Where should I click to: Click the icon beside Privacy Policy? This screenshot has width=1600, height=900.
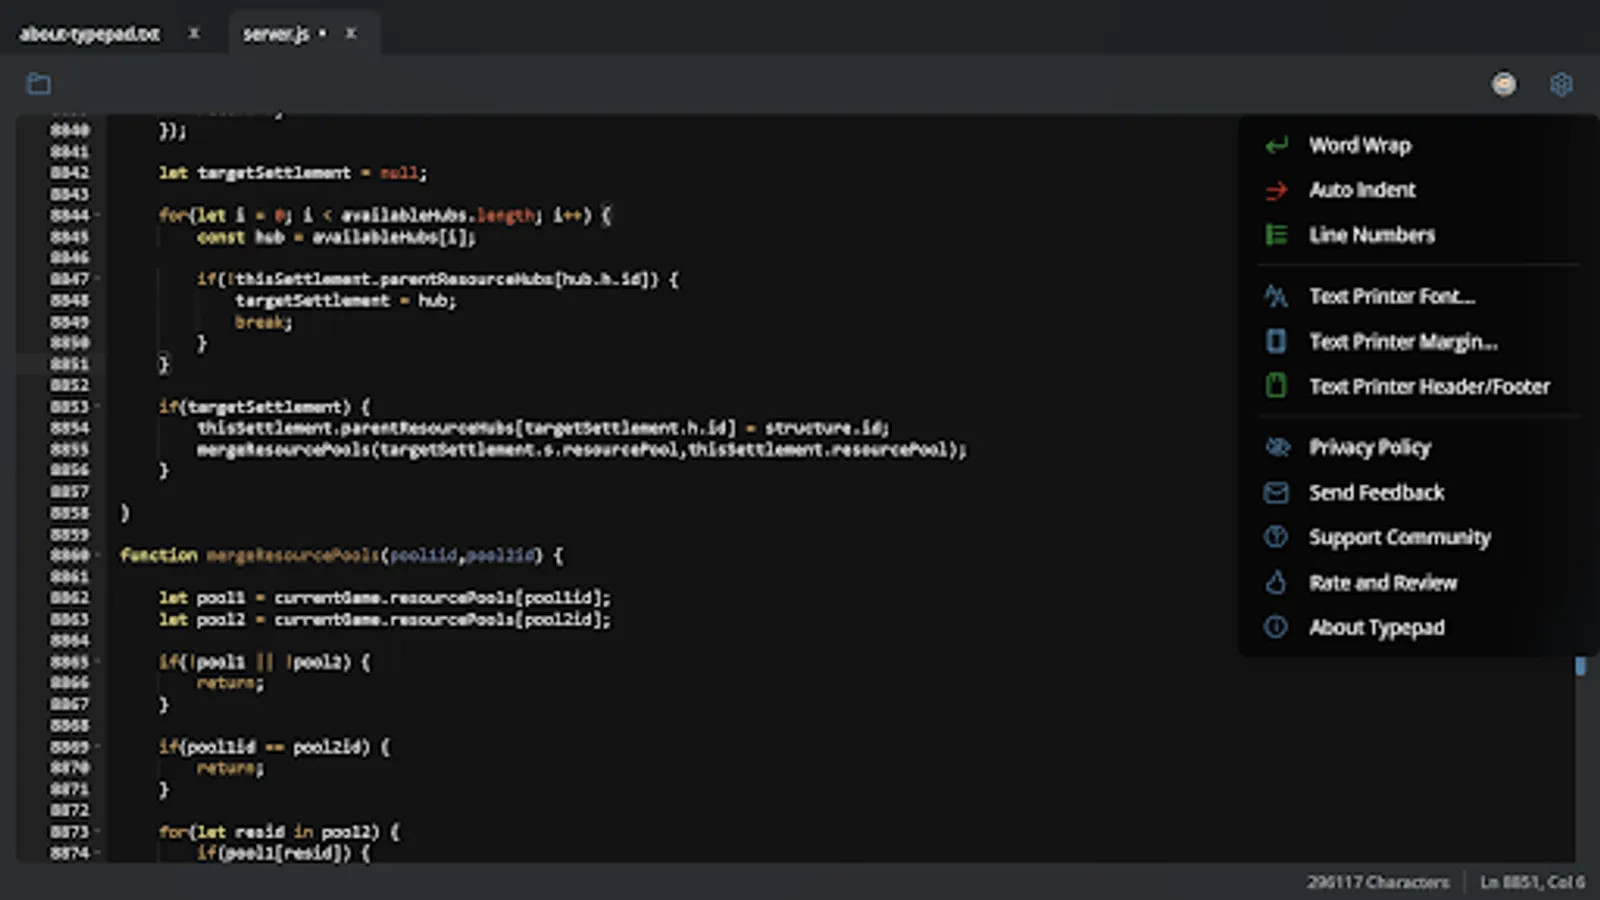click(1276, 447)
